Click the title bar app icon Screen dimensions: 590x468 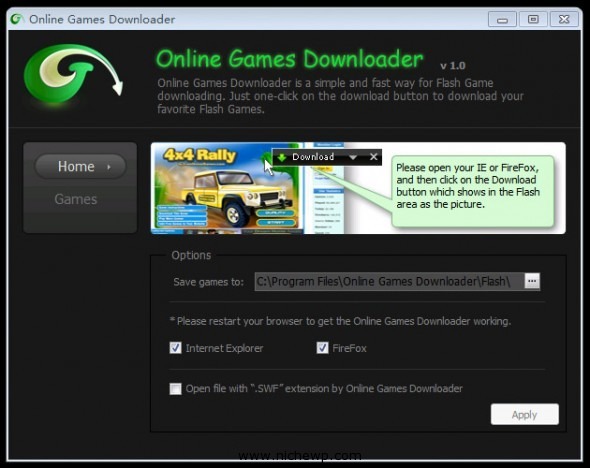(17, 19)
